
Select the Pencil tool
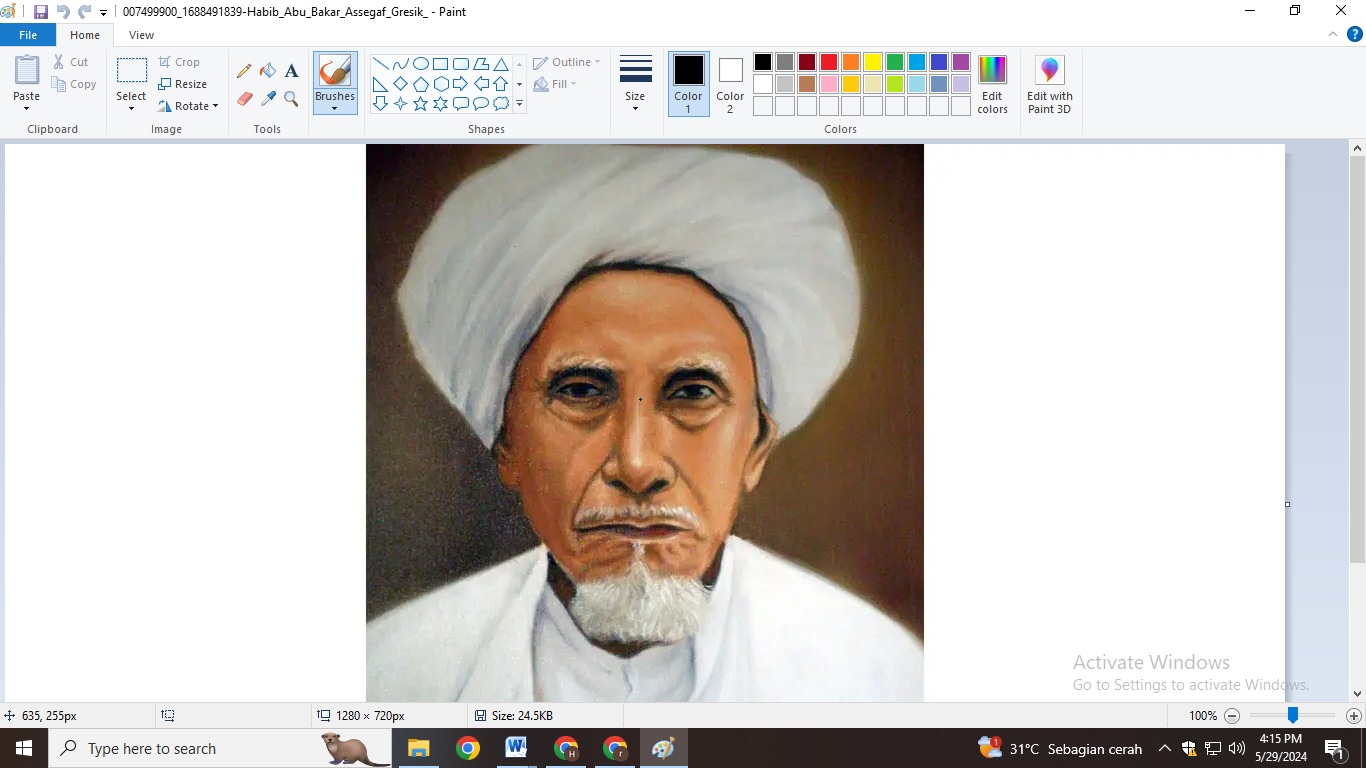tap(244, 71)
